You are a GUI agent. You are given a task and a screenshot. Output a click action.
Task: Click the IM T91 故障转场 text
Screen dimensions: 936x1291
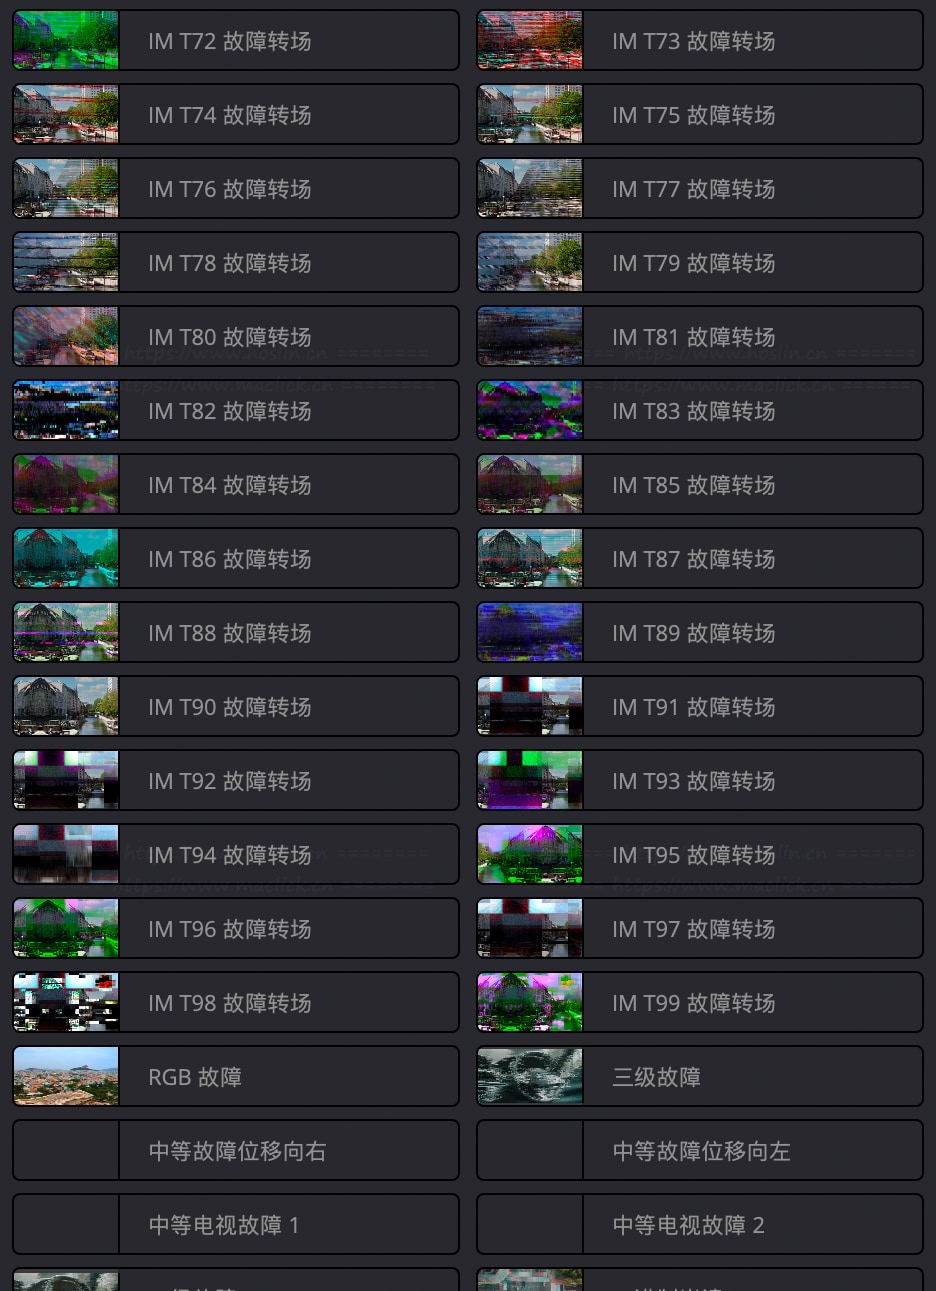pos(694,707)
